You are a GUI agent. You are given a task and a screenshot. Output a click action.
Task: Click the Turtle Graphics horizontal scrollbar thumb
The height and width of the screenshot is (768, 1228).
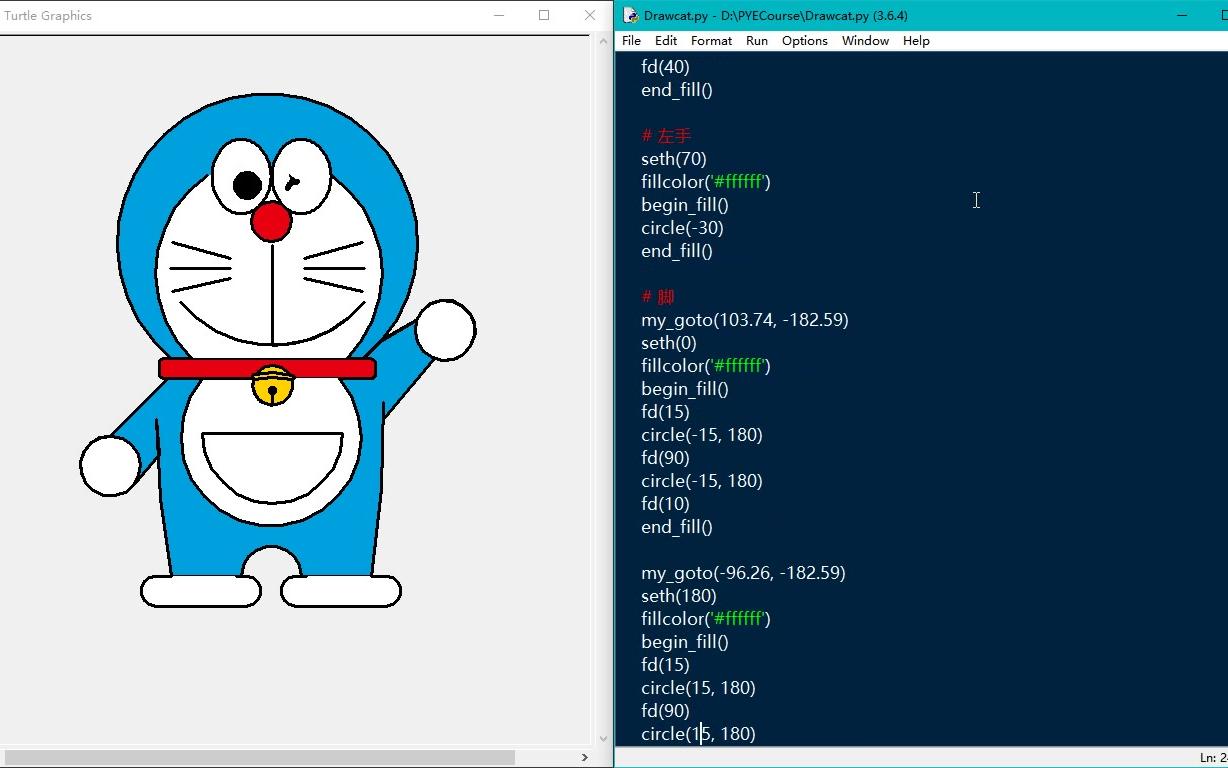tap(260, 757)
